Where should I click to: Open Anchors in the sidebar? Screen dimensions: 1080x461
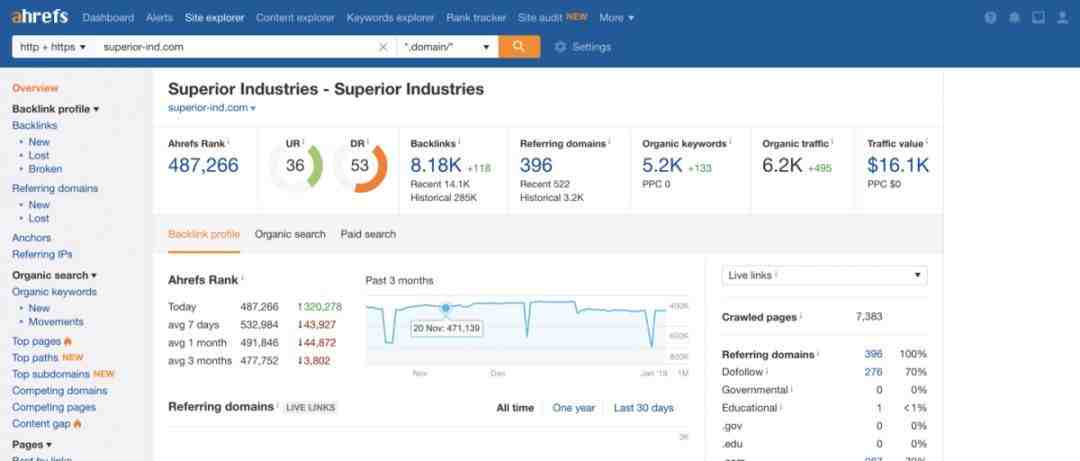(x=32, y=238)
